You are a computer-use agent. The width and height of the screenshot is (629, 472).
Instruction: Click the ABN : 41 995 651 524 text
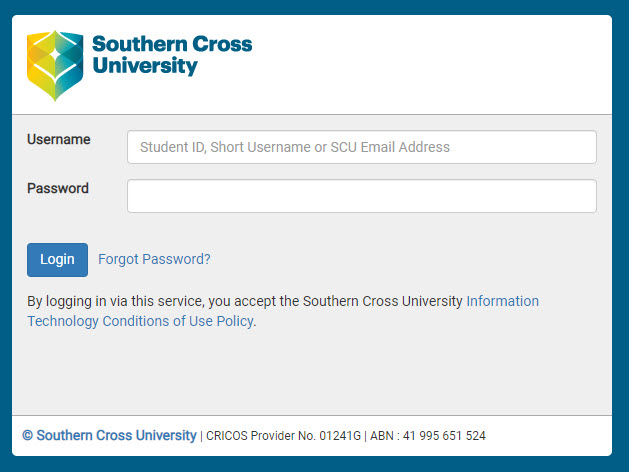pos(428,436)
